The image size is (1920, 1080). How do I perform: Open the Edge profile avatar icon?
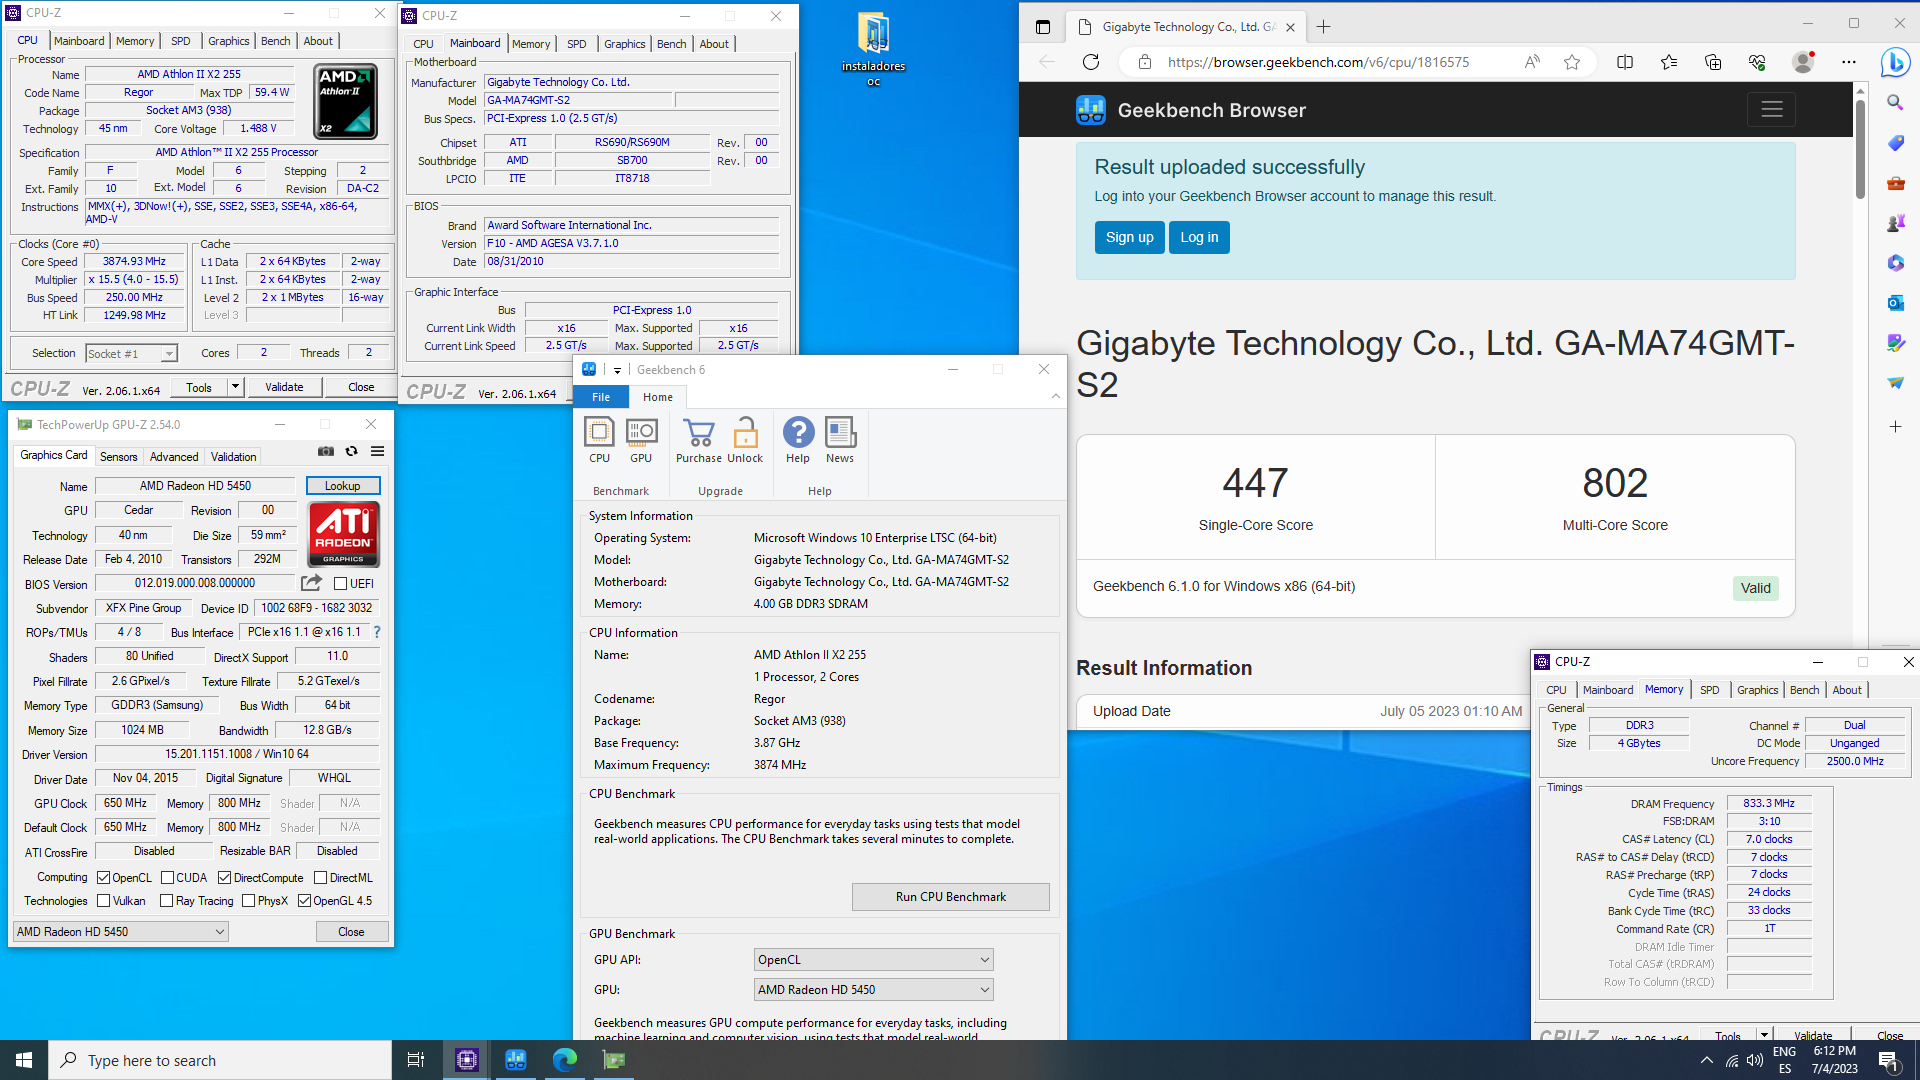coord(1803,62)
